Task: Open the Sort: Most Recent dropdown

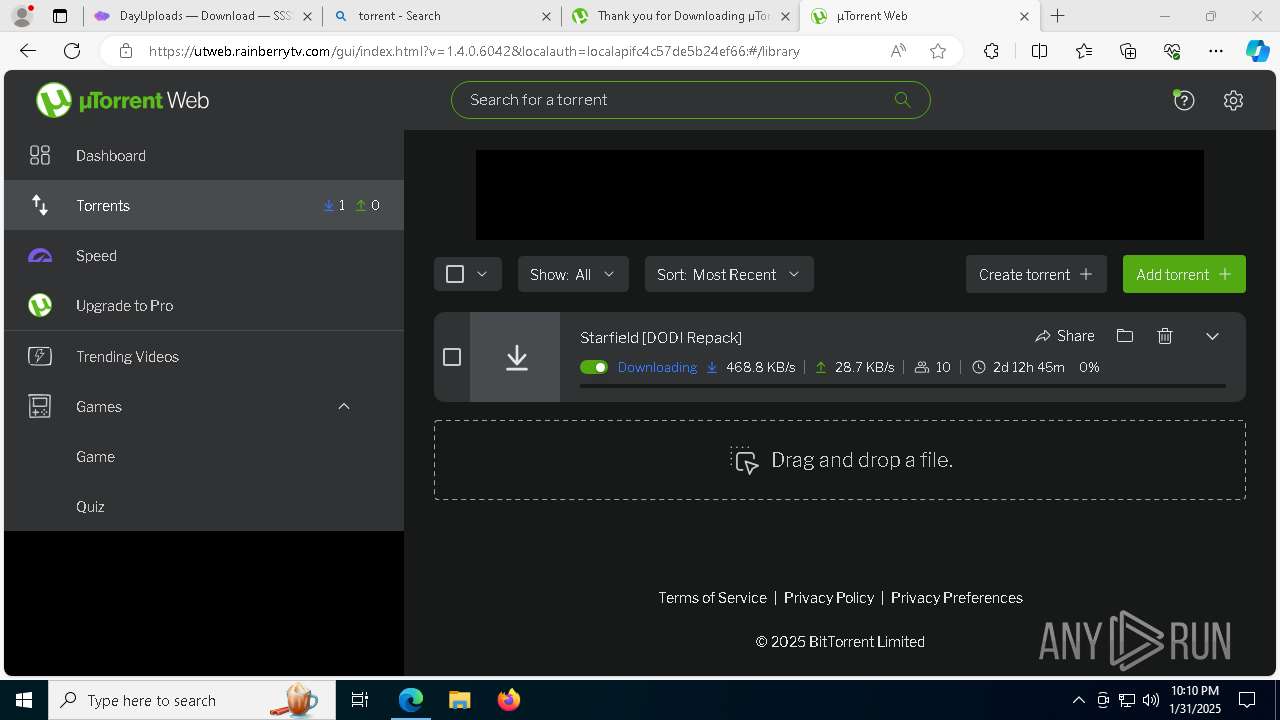Action: coord(729,274)
